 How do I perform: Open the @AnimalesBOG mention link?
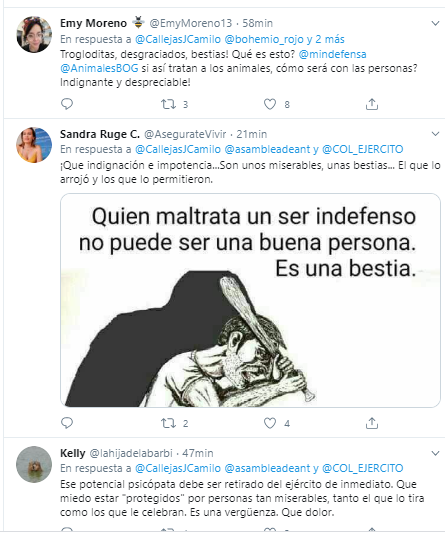click(x=99, y=68)
